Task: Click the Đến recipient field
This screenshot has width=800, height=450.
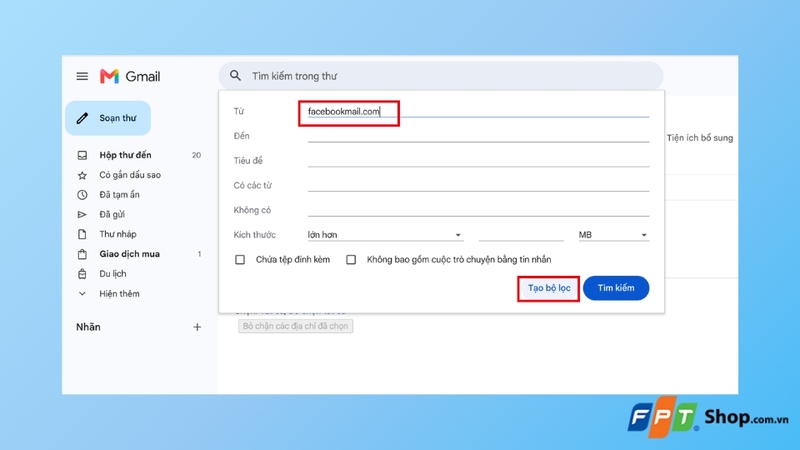Action: [478, 136]
